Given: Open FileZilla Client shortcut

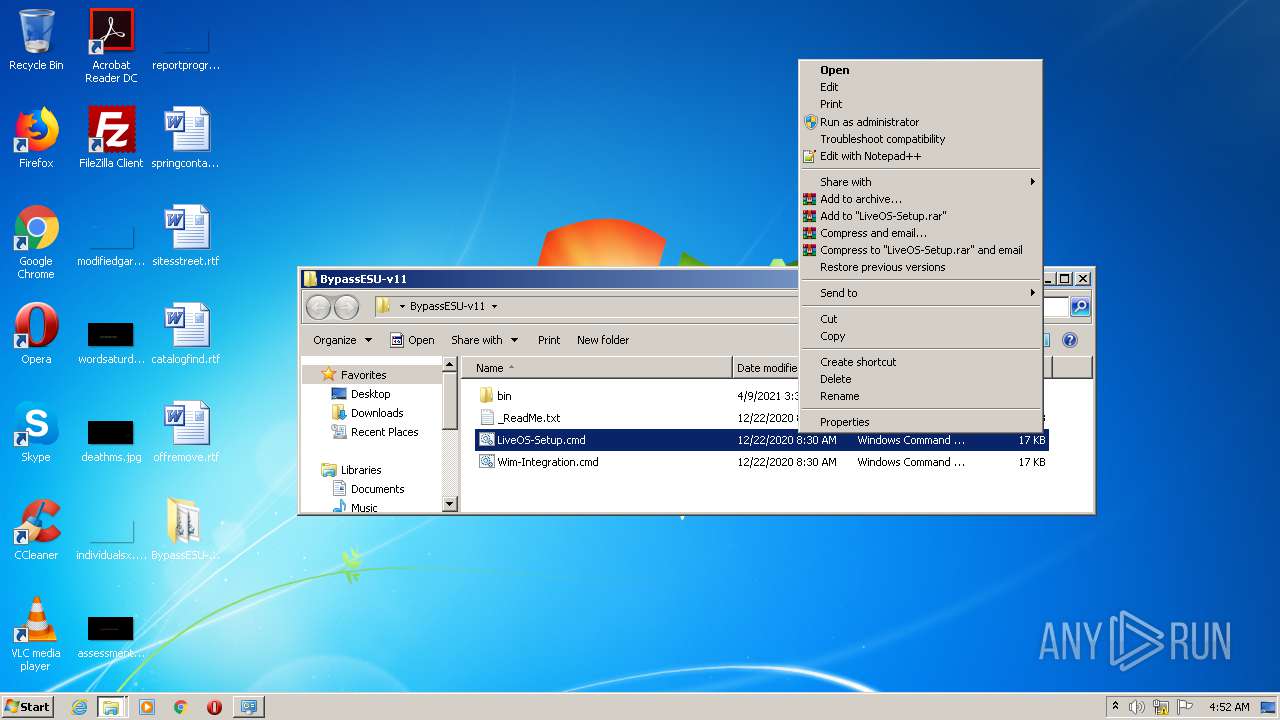Looking at the screenshot, I should click(x=111, y=138).
